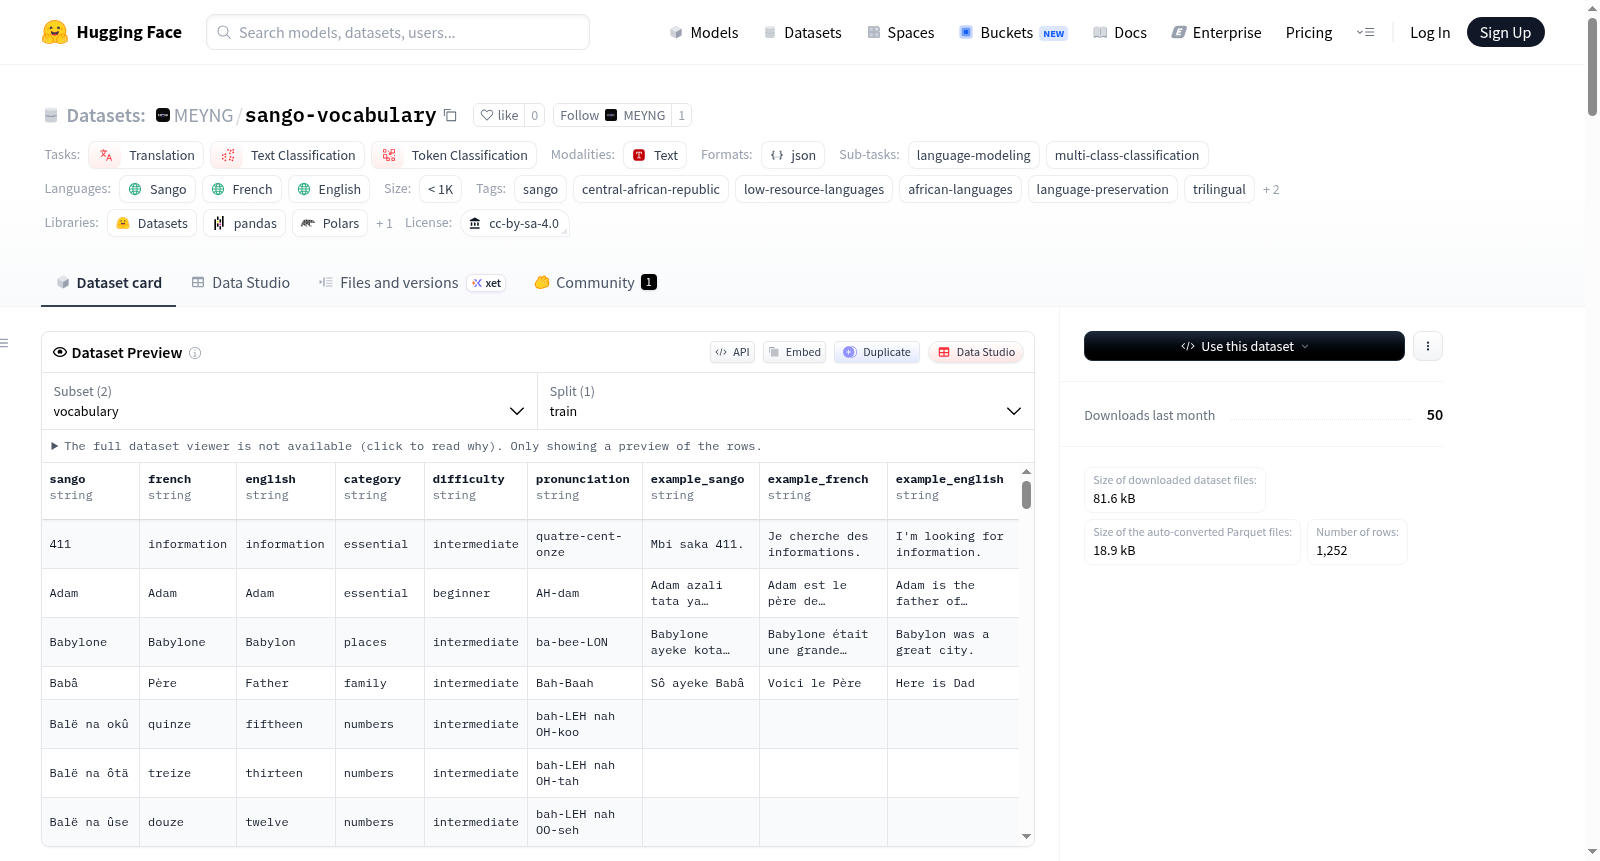
Task: Click the Text modality tag
Action: tap(655, 155)
